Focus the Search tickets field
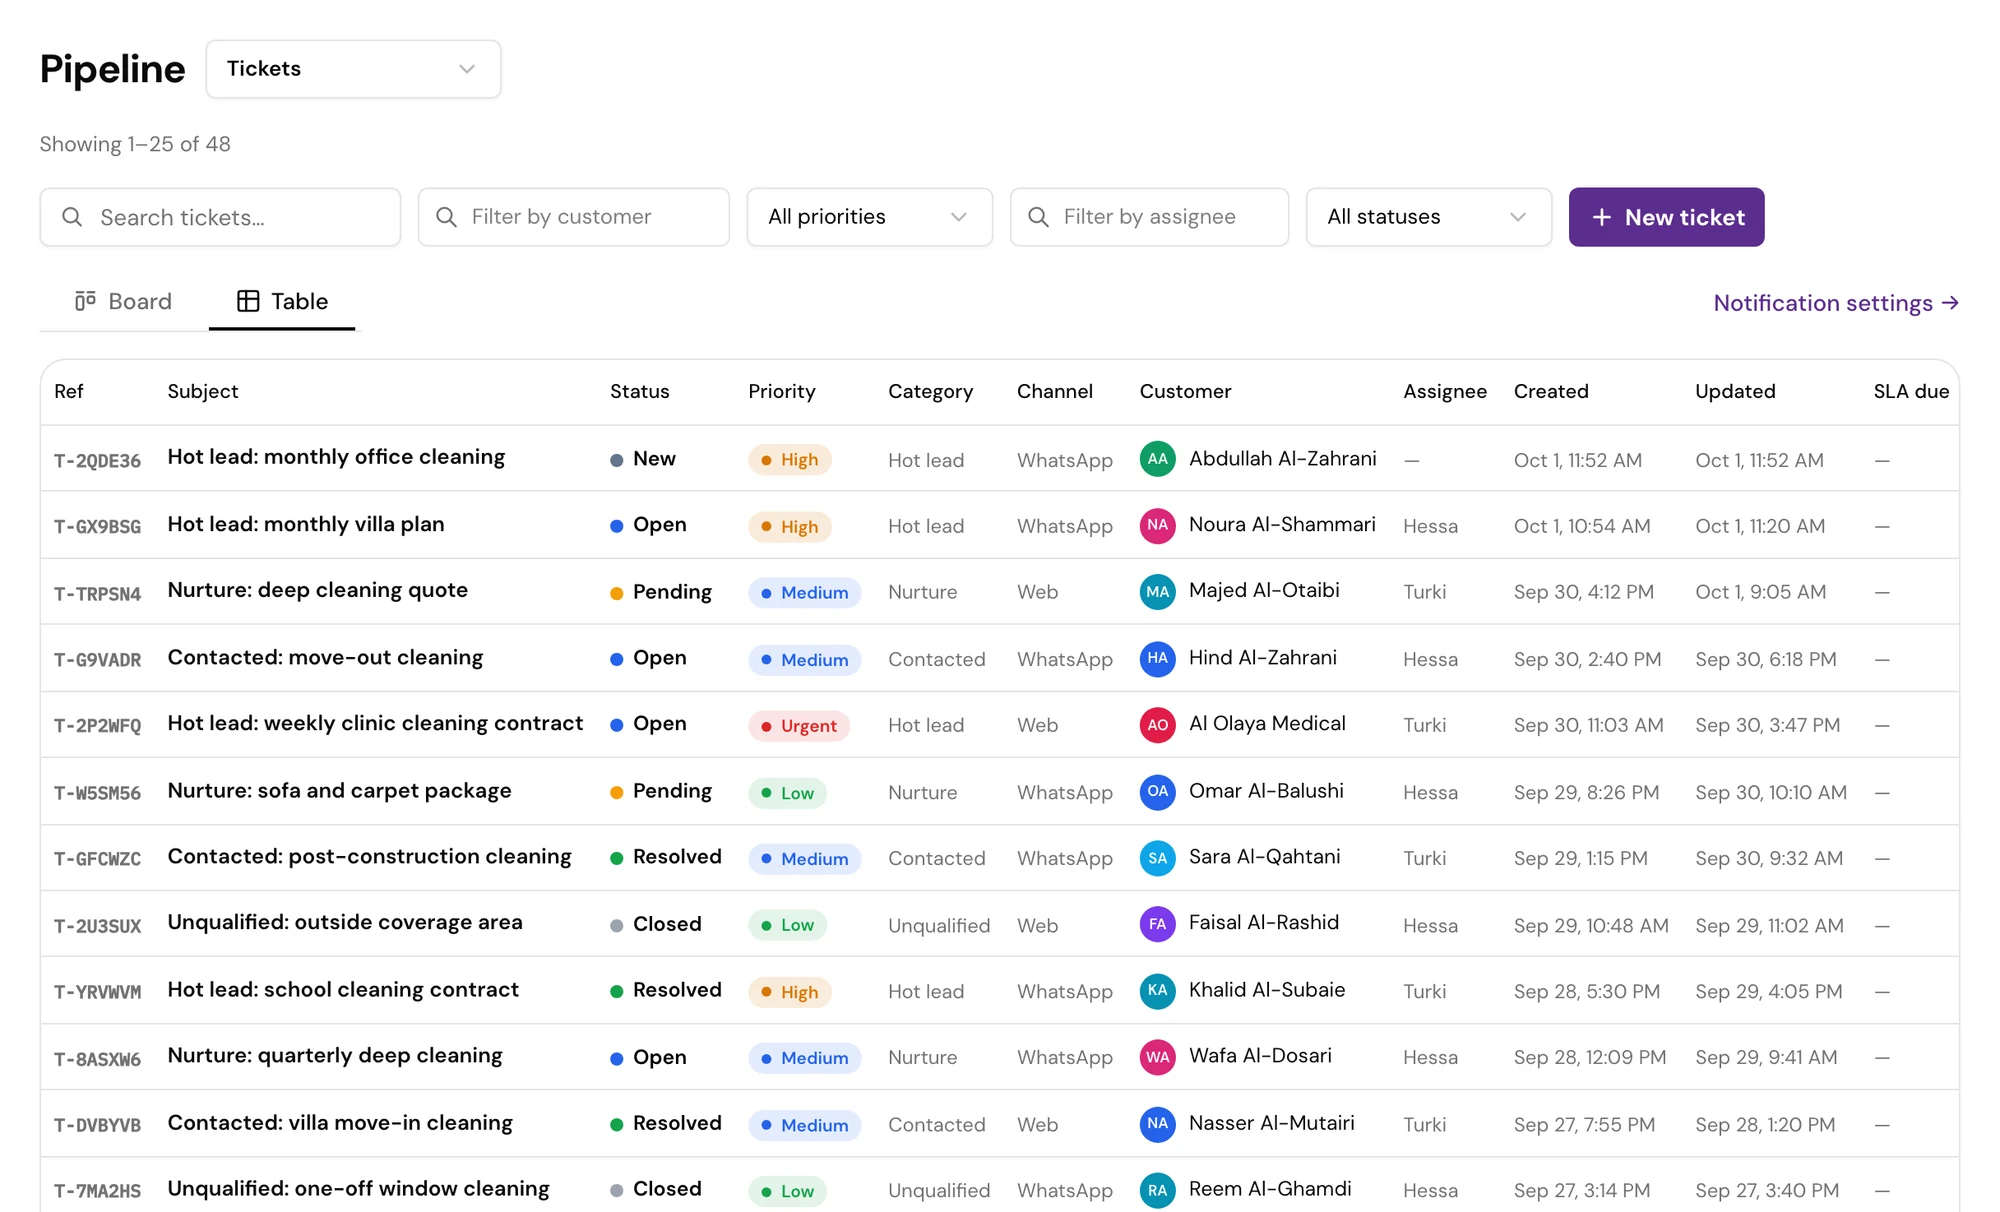 click(220, 217)
